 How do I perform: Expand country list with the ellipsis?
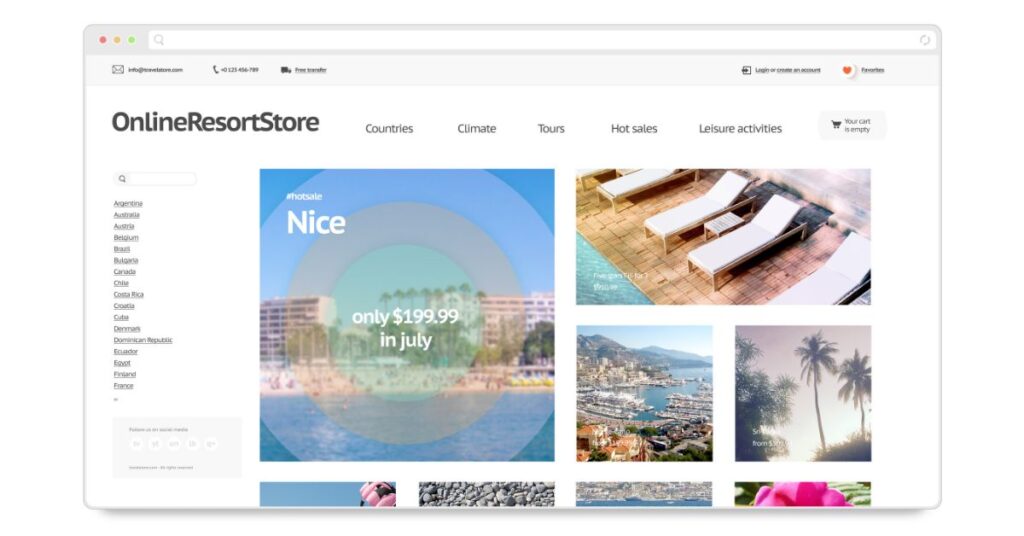coord(116,399)
